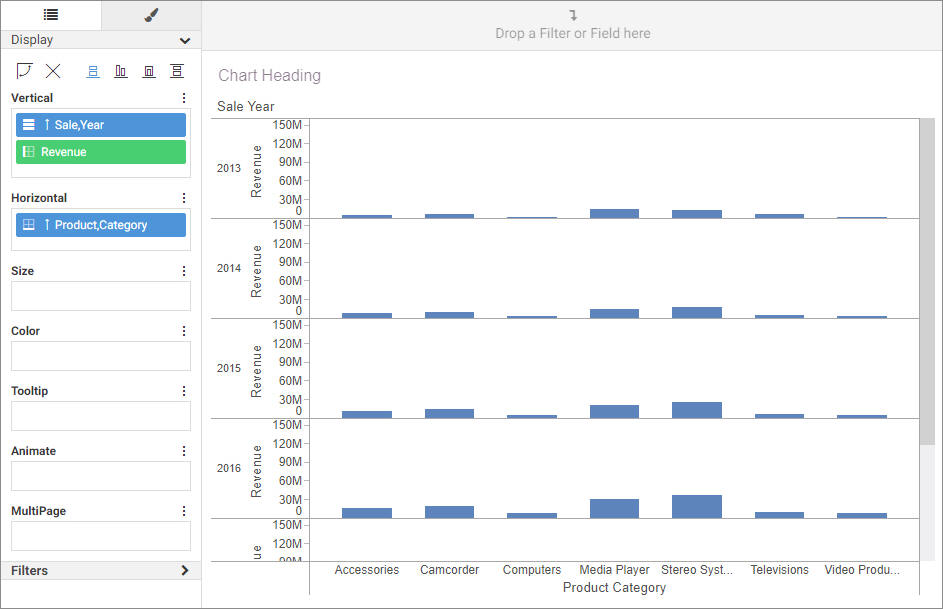Select the swap axes icon in Display toolbar
This screenshot has width=943, height=609.
click(x=24, y=70)
